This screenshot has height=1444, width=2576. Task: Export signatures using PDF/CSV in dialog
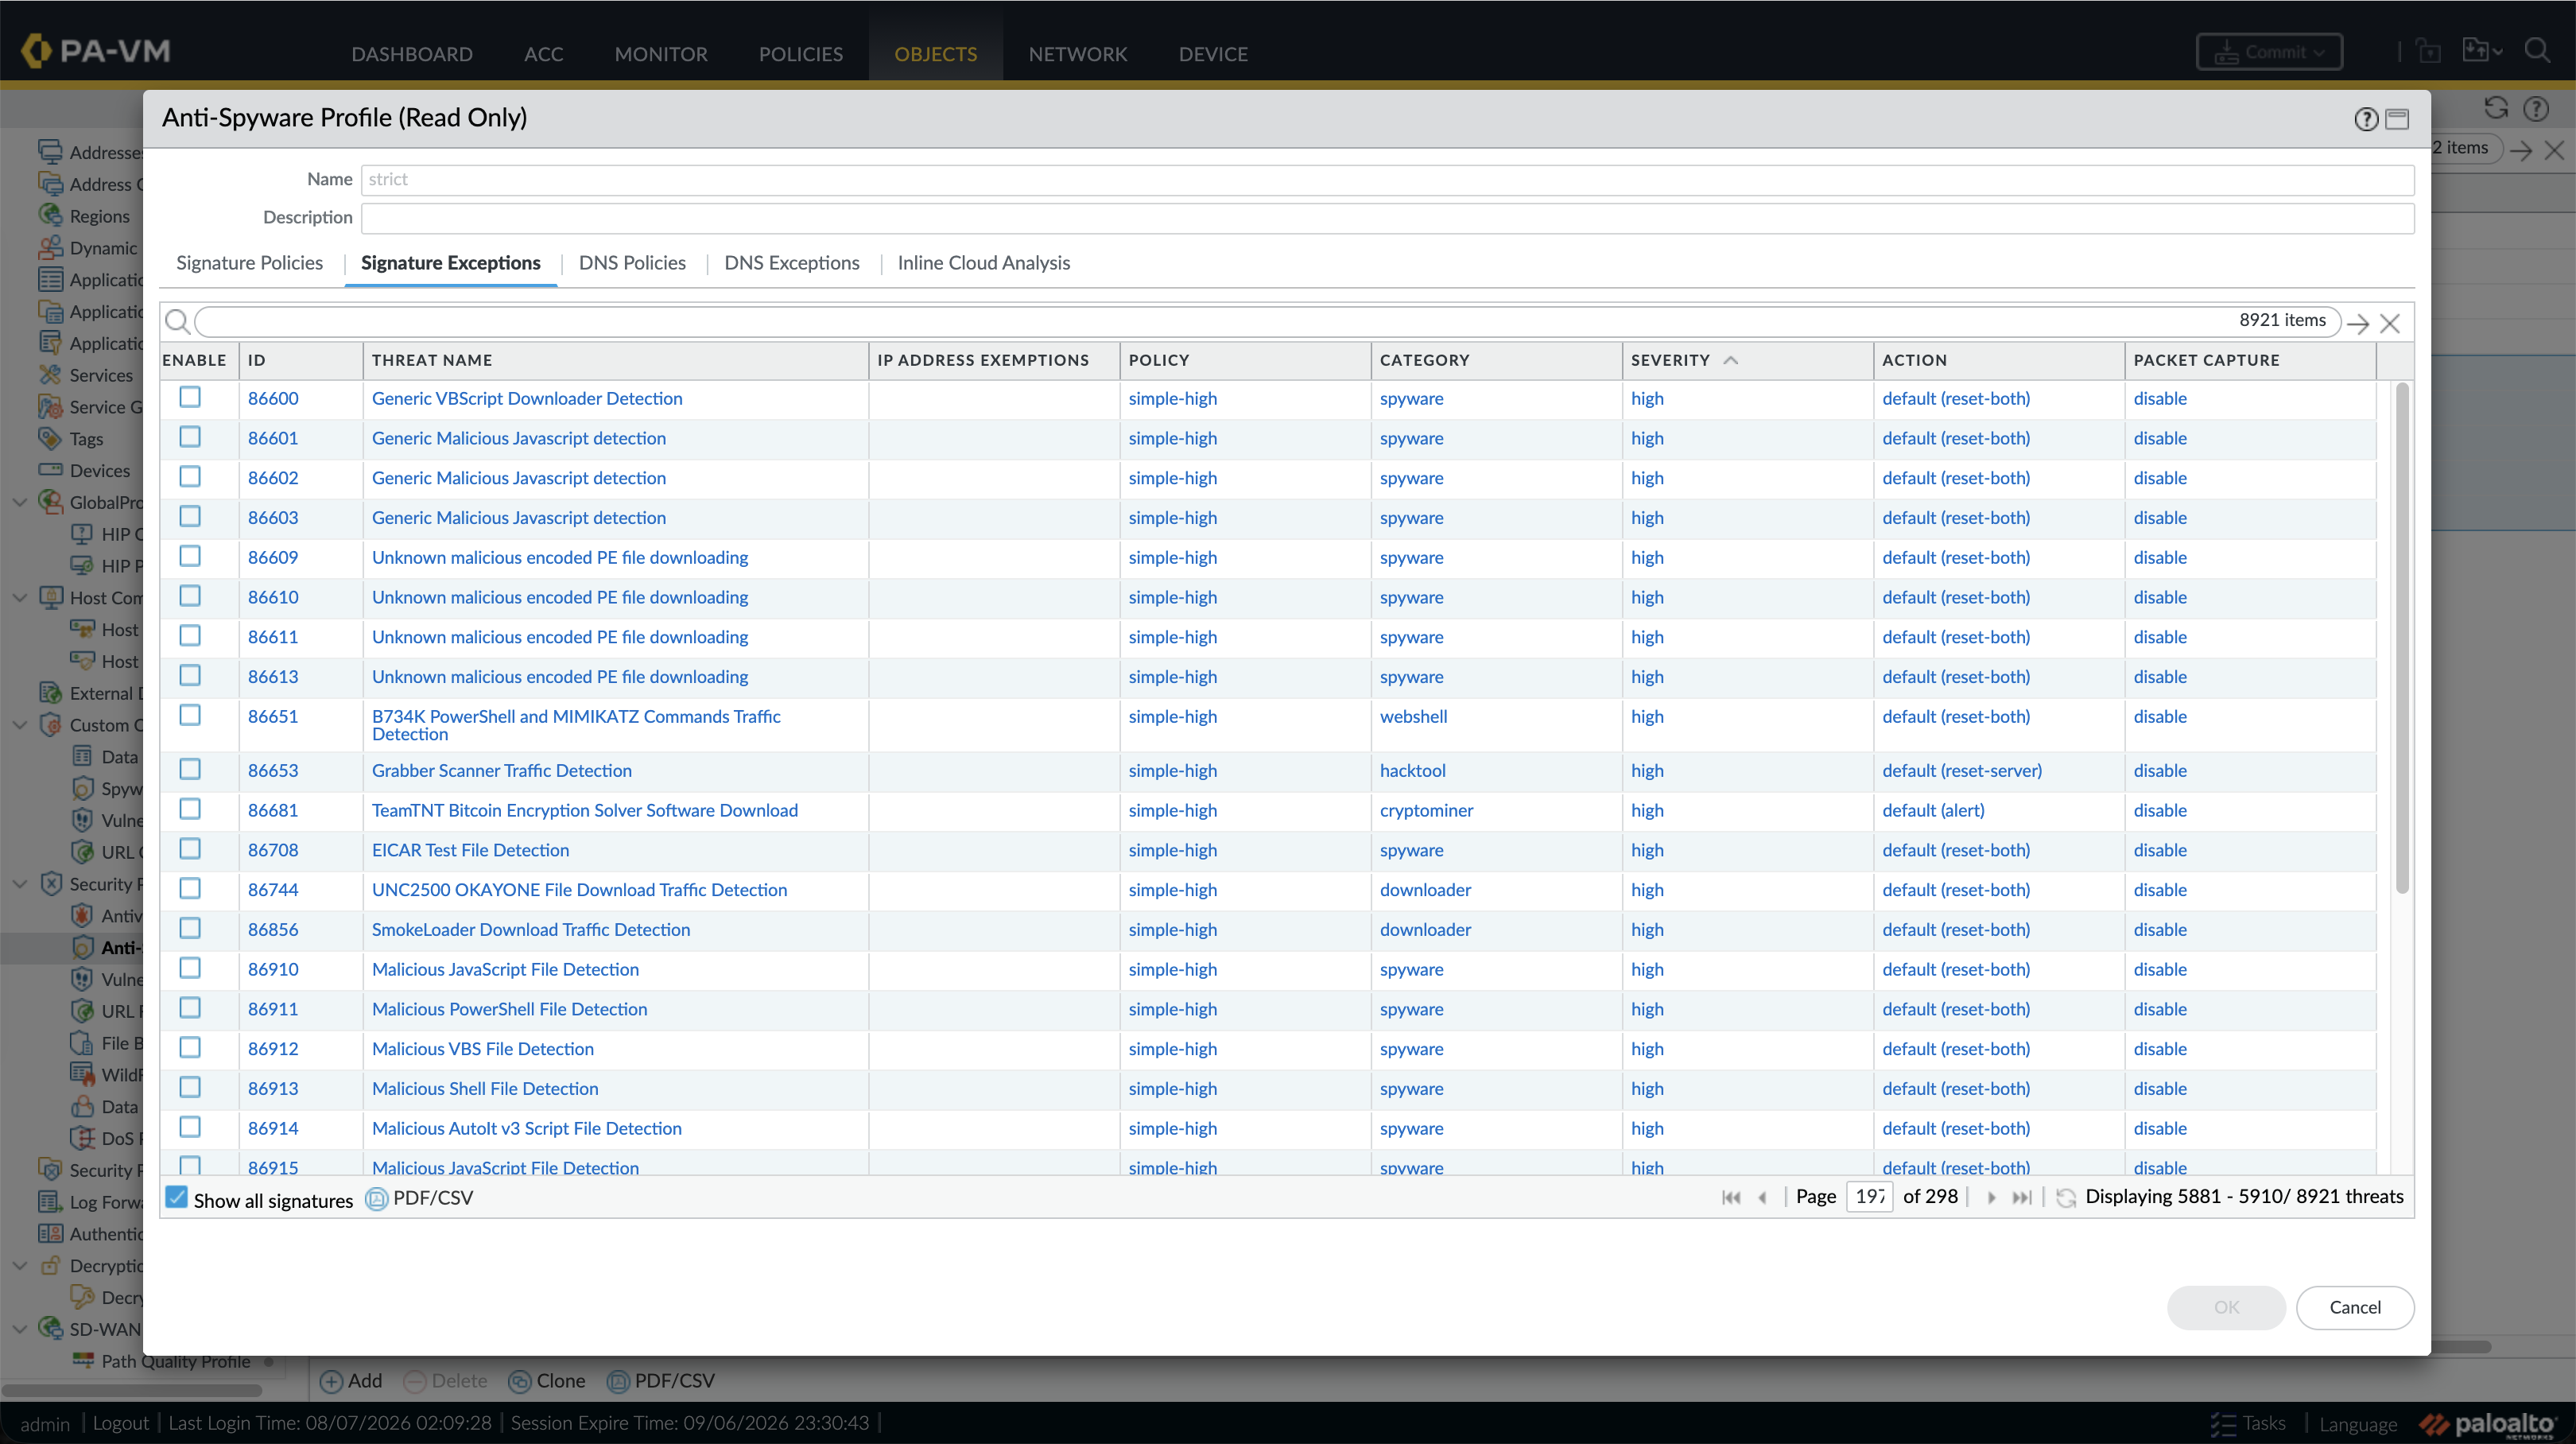420,1198
